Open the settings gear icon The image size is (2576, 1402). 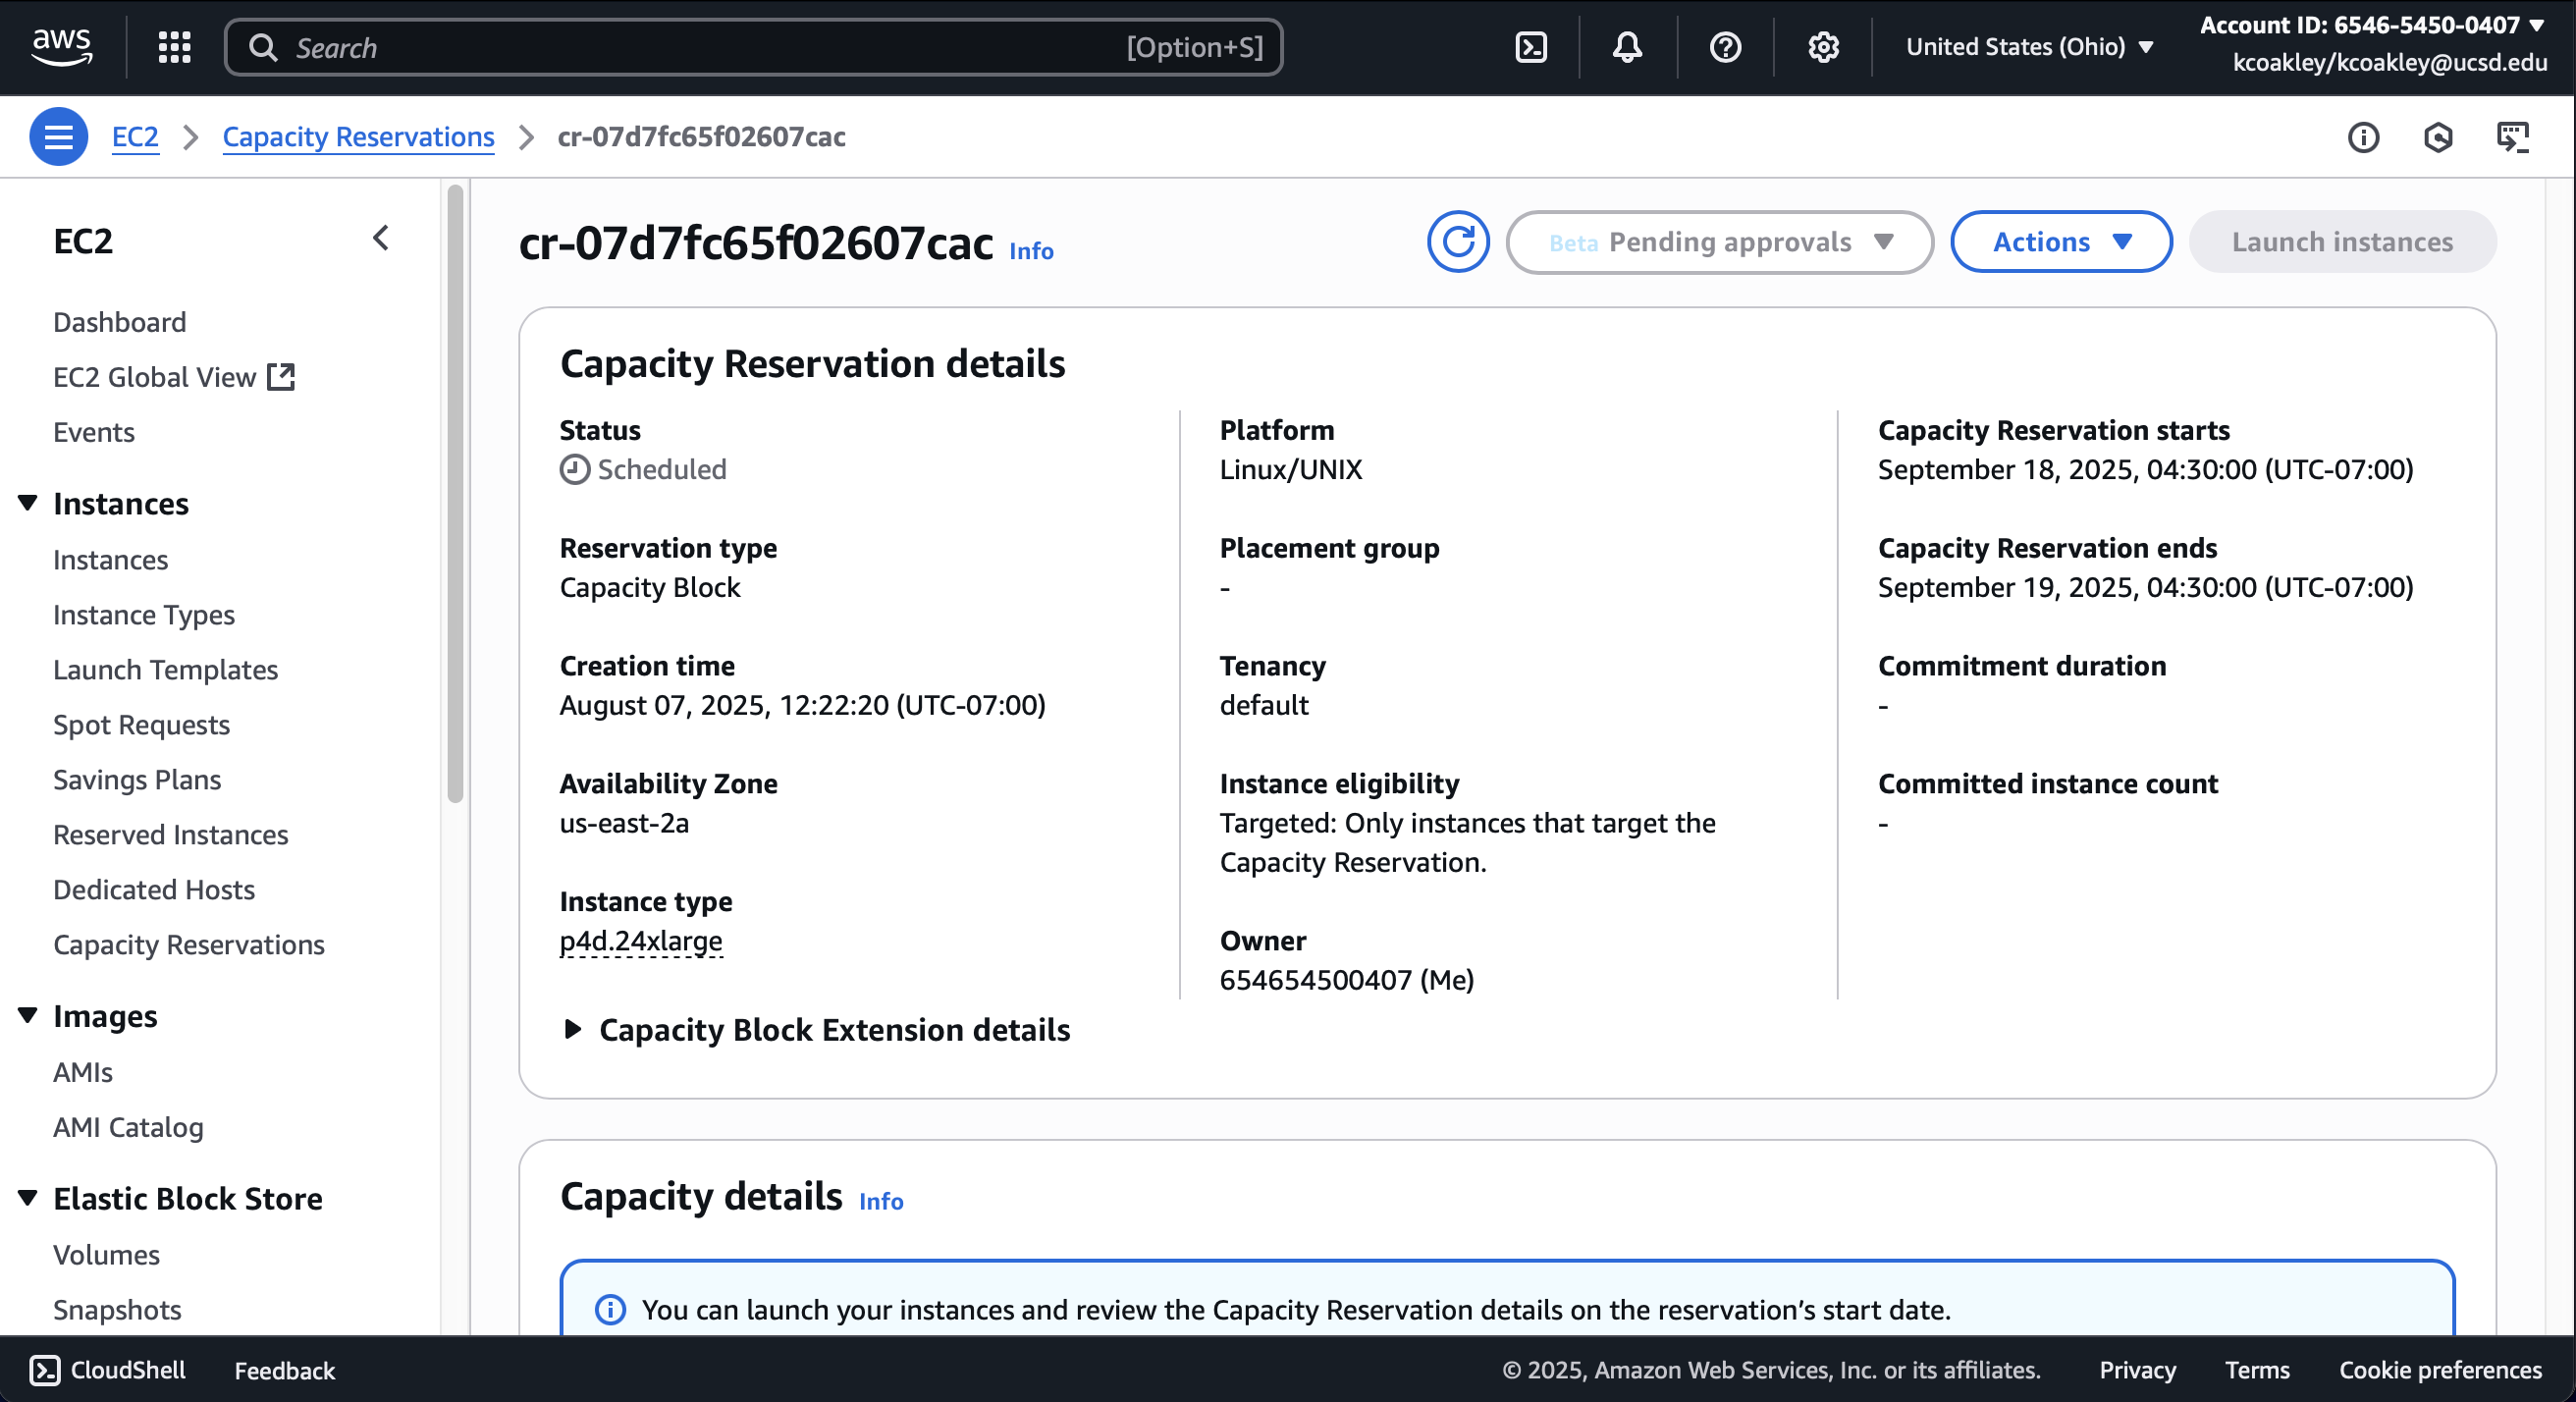coord(1823,47)
